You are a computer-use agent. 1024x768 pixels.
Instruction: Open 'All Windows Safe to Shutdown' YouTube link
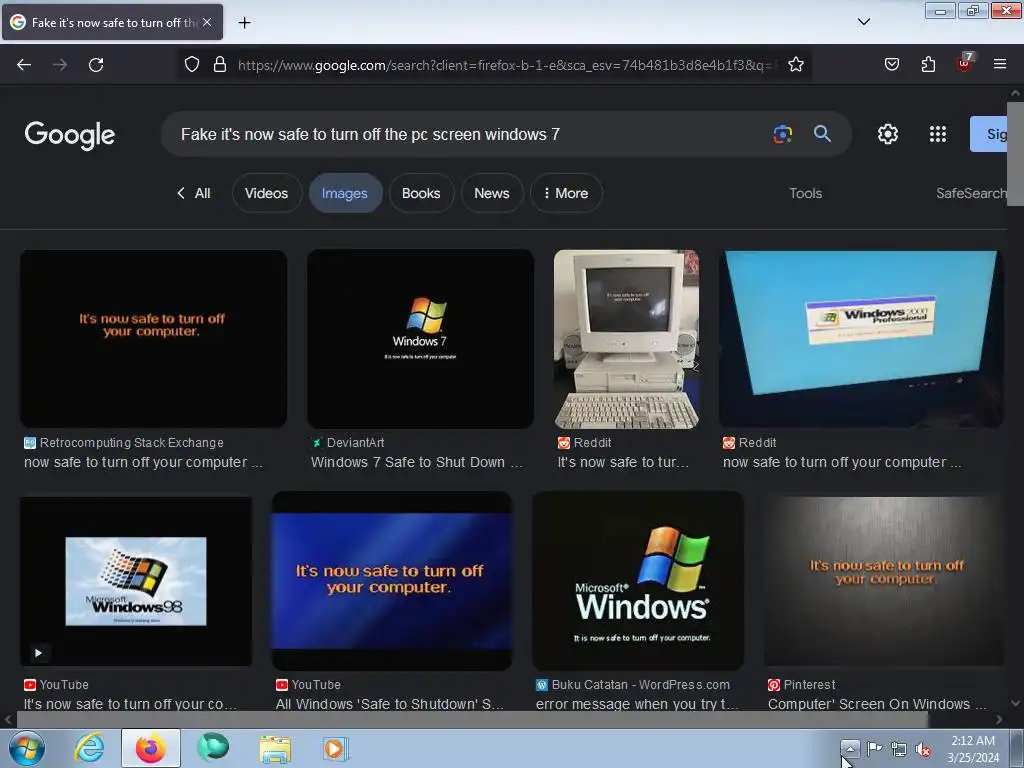(x=389, y=704)
